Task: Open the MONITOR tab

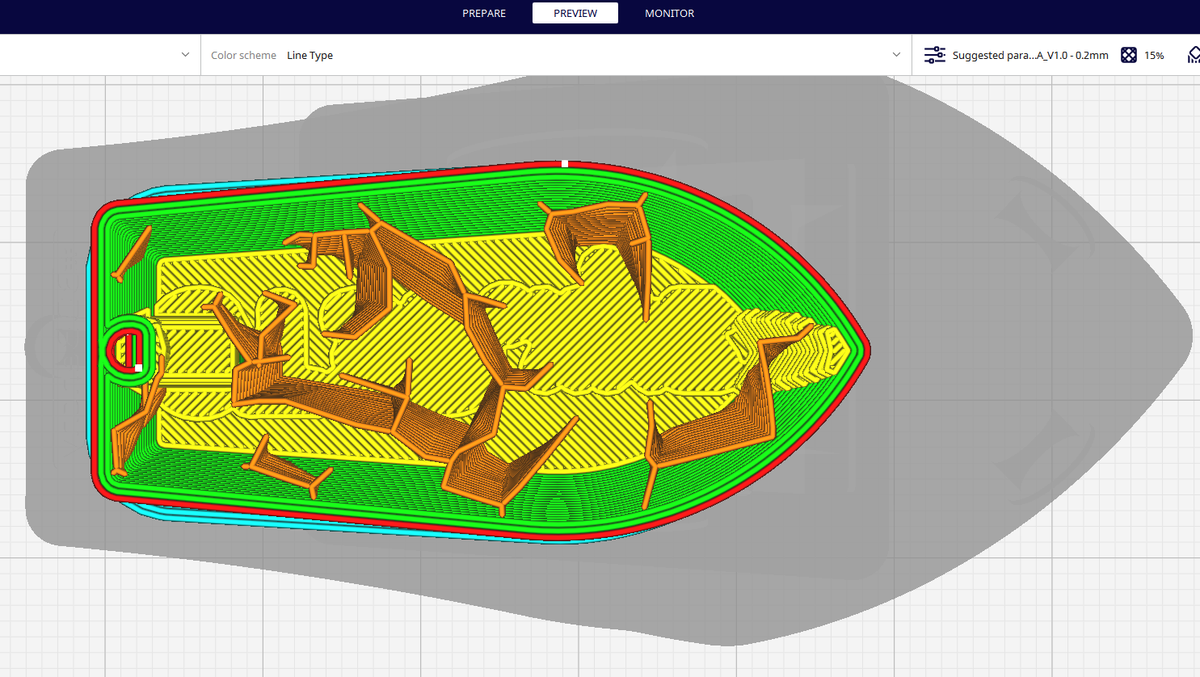Action: click(x=668, y=13)
